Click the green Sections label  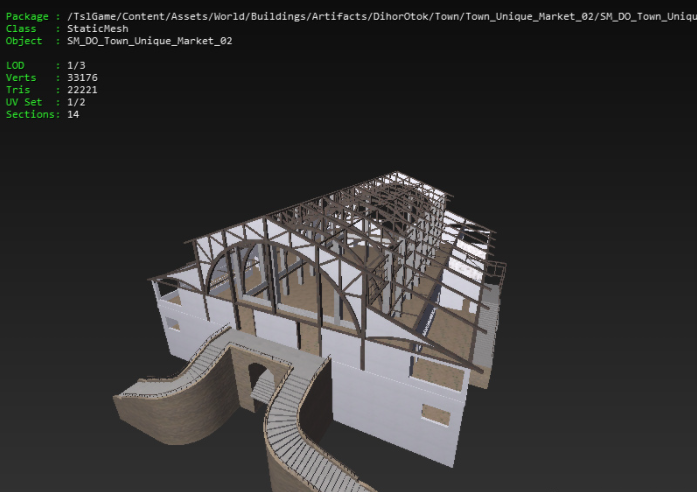tap(30, 114)
